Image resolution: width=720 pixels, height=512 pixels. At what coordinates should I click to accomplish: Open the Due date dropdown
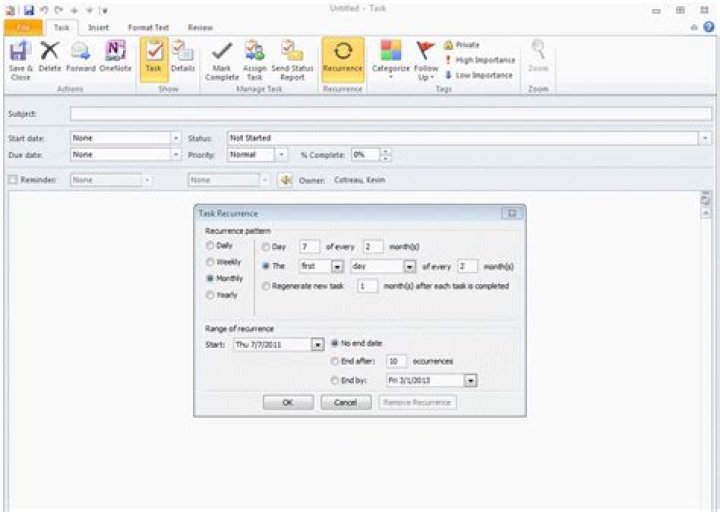[x=175, y=155]
